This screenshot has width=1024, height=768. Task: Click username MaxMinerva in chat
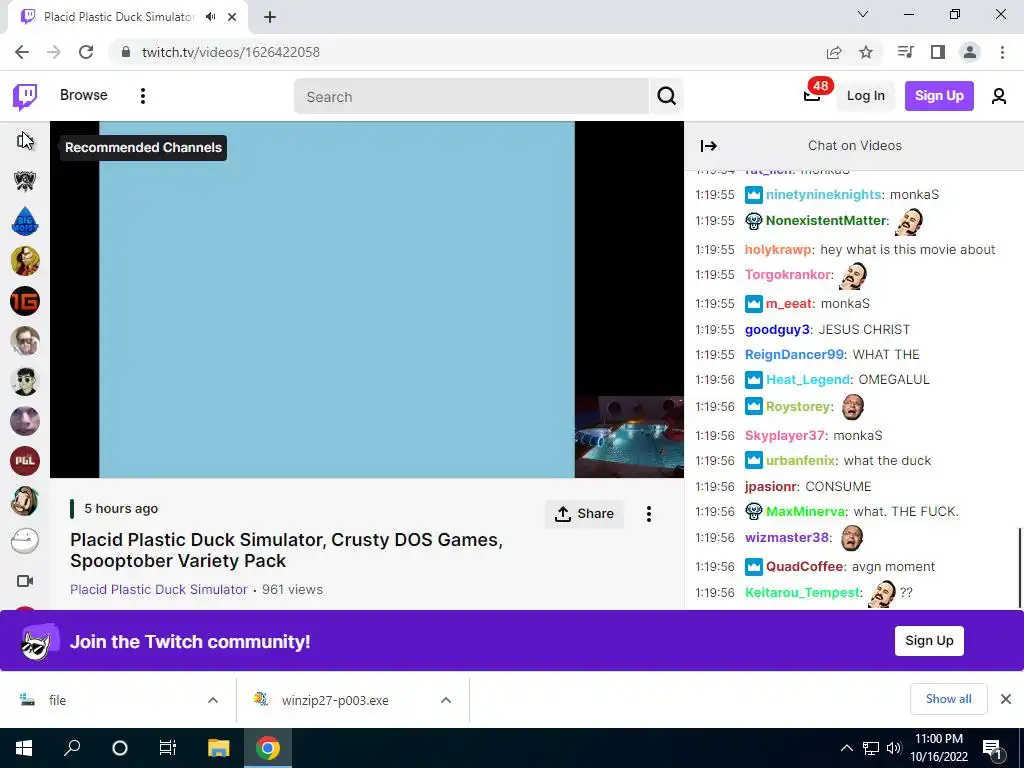[805, 511]
